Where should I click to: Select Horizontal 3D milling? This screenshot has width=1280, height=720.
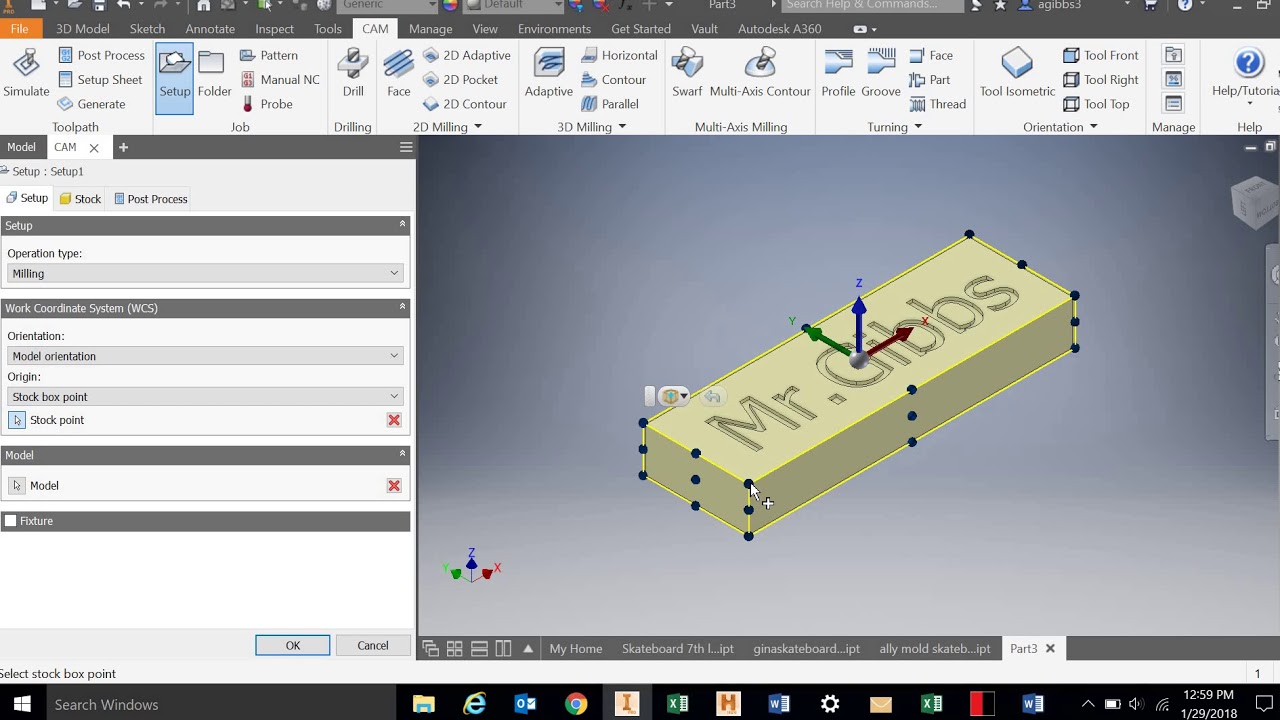point(619,55)
